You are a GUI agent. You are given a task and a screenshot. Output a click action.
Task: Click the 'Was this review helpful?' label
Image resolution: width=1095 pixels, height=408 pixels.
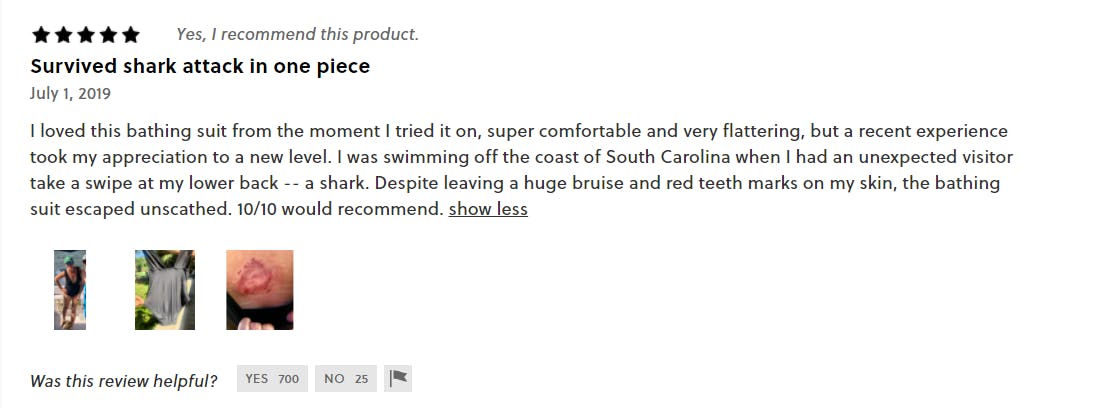[124, 380]
